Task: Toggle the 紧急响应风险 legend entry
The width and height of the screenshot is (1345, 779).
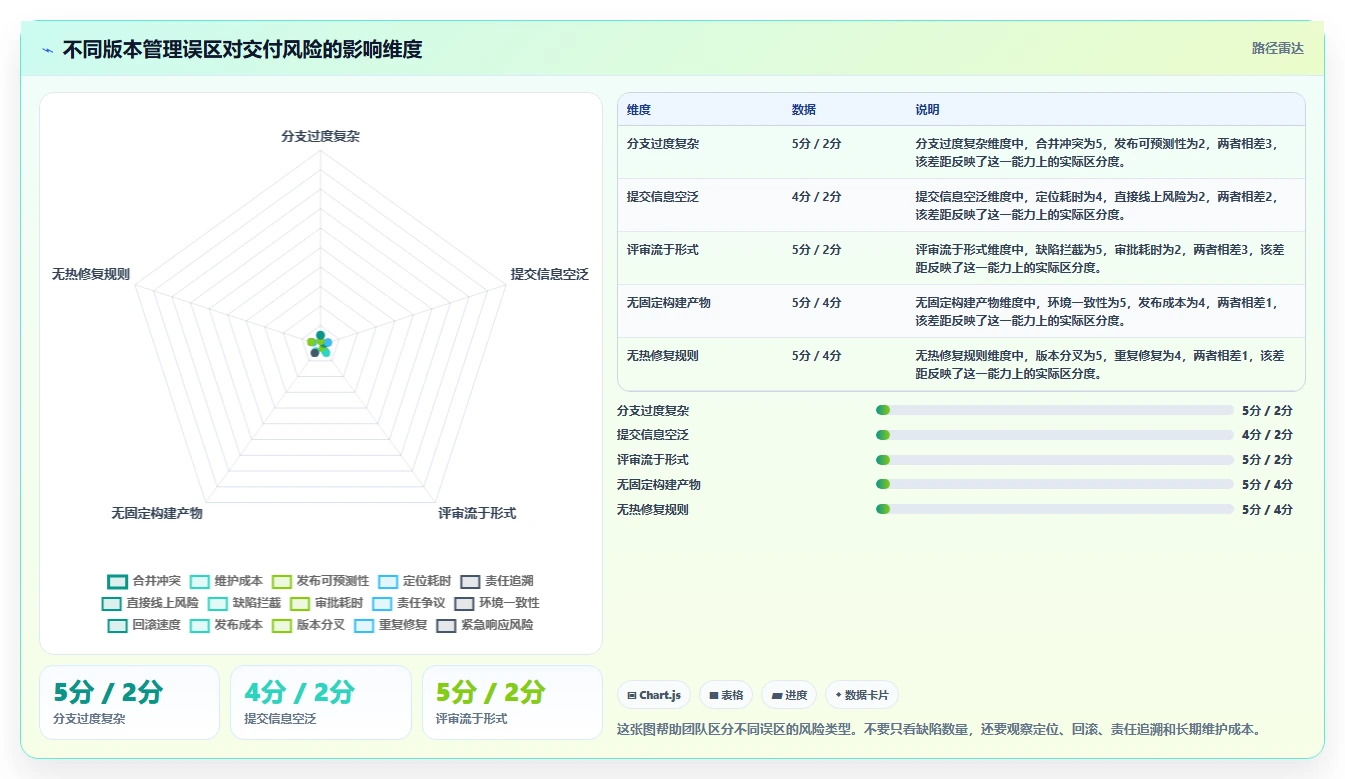Action: click(485, 625)
